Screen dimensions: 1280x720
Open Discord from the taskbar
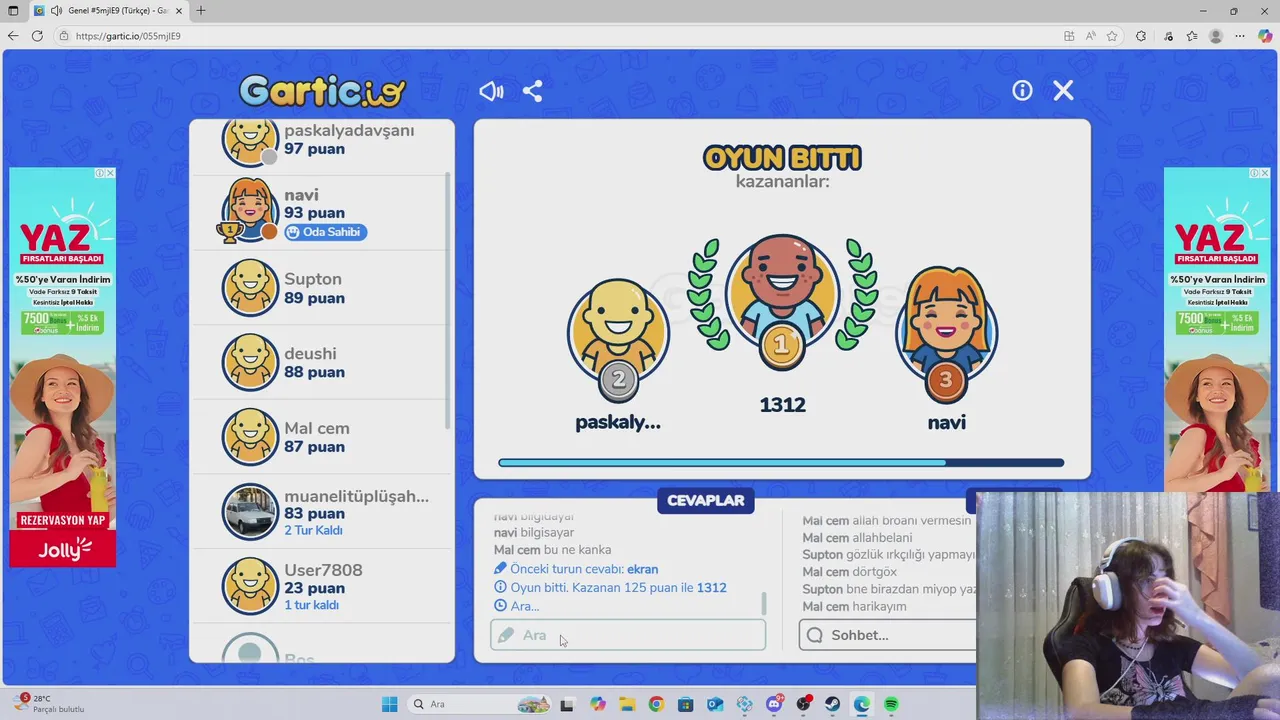point(774,704)
